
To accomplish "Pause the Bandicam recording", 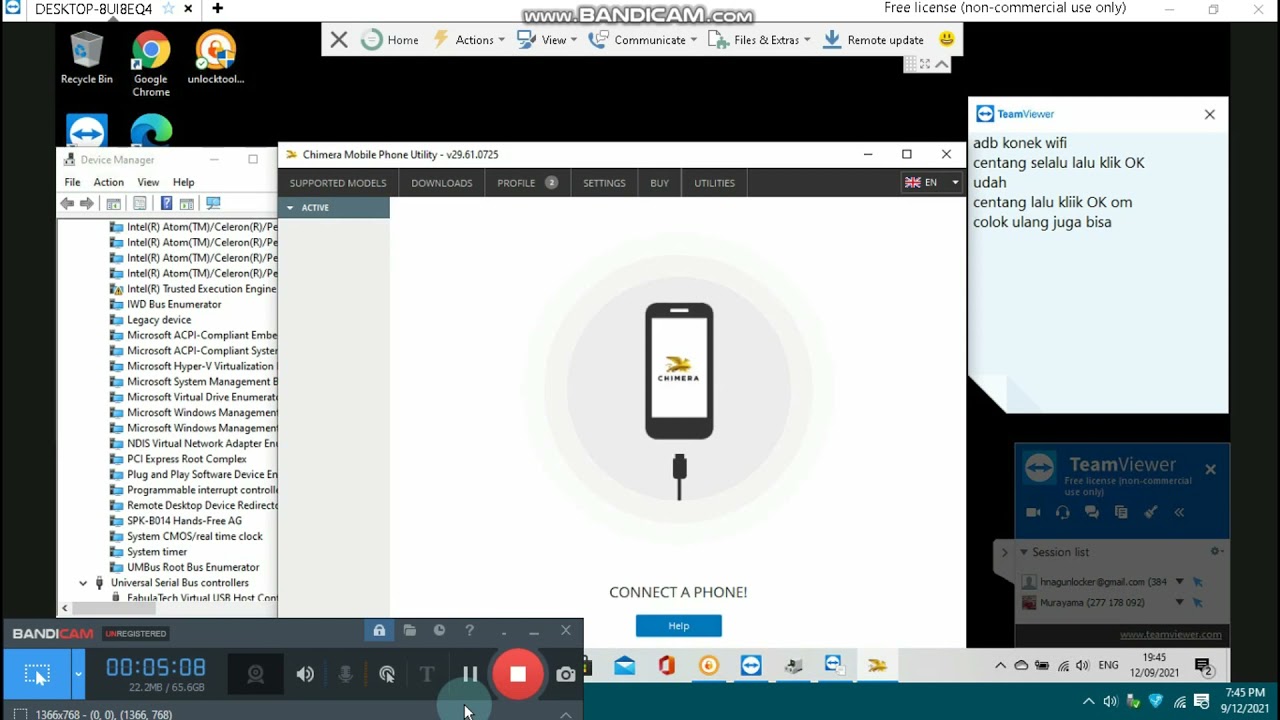I will point(470,674).
